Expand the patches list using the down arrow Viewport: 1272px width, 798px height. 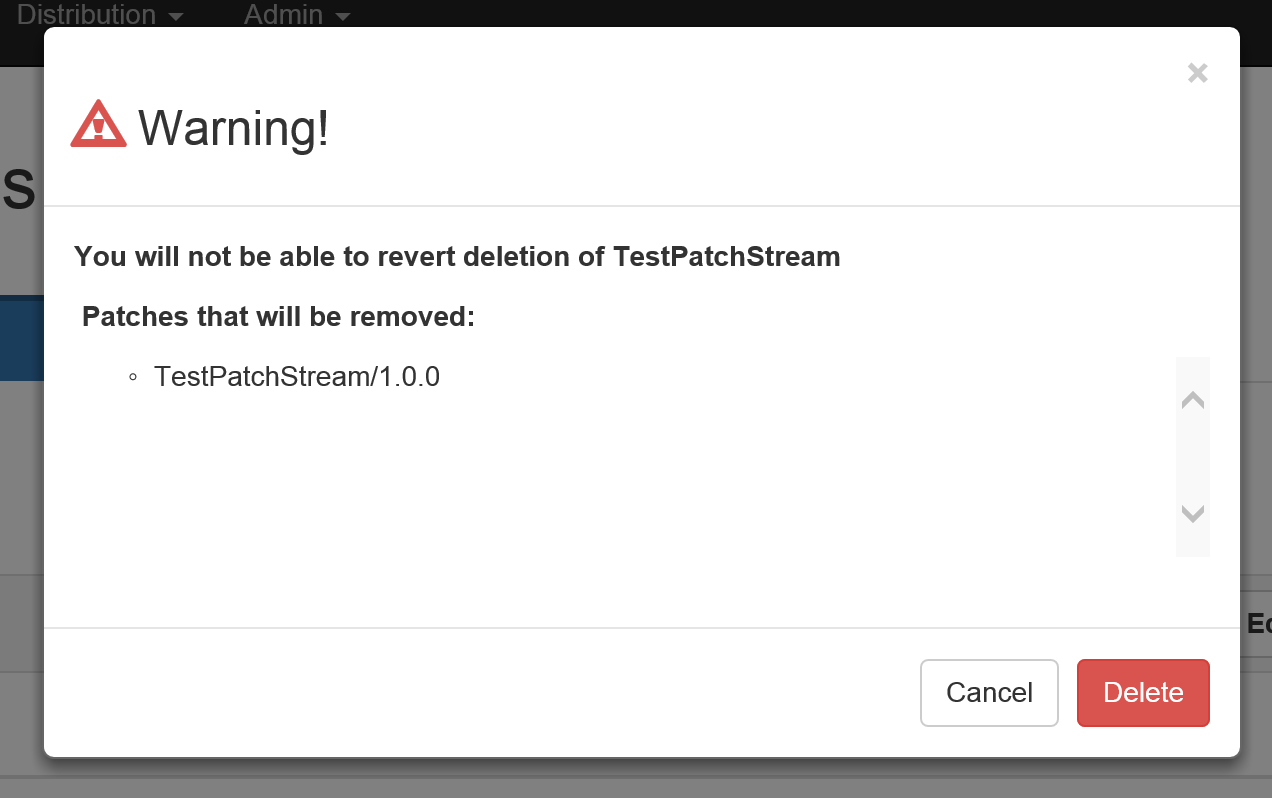click(x=1192, y=514)
